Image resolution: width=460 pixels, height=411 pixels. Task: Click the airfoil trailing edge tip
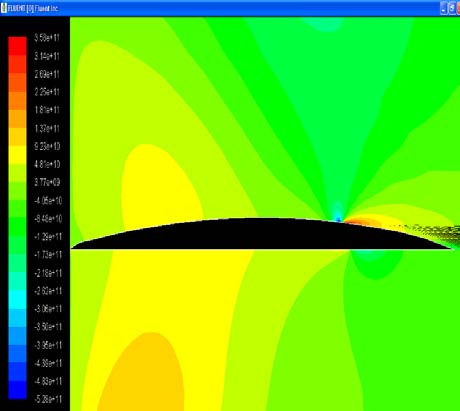(x=452, y=248)
